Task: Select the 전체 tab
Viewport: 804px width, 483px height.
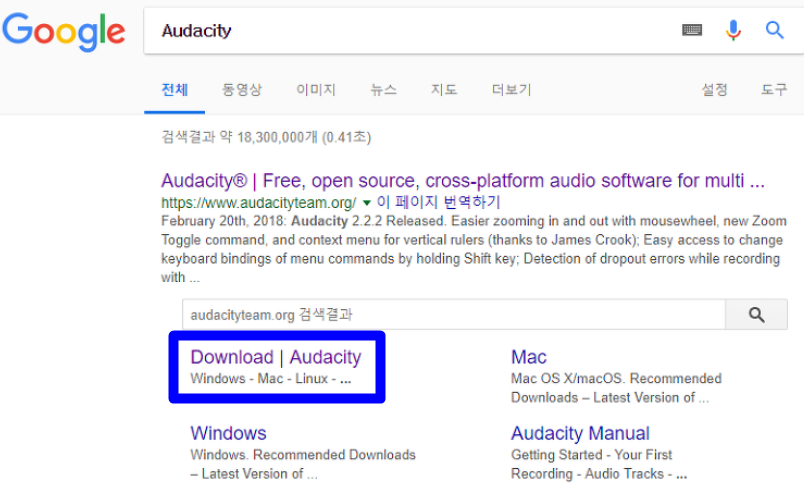Action: pyautogui.click(x=175, y=90)
